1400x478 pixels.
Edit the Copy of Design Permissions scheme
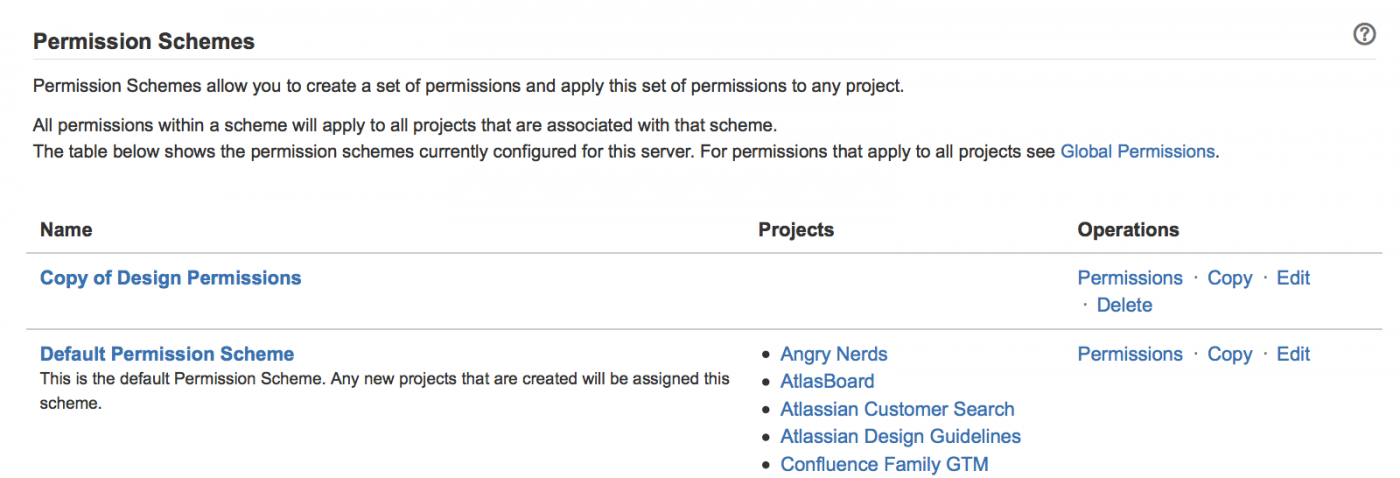click(1293, 278)
